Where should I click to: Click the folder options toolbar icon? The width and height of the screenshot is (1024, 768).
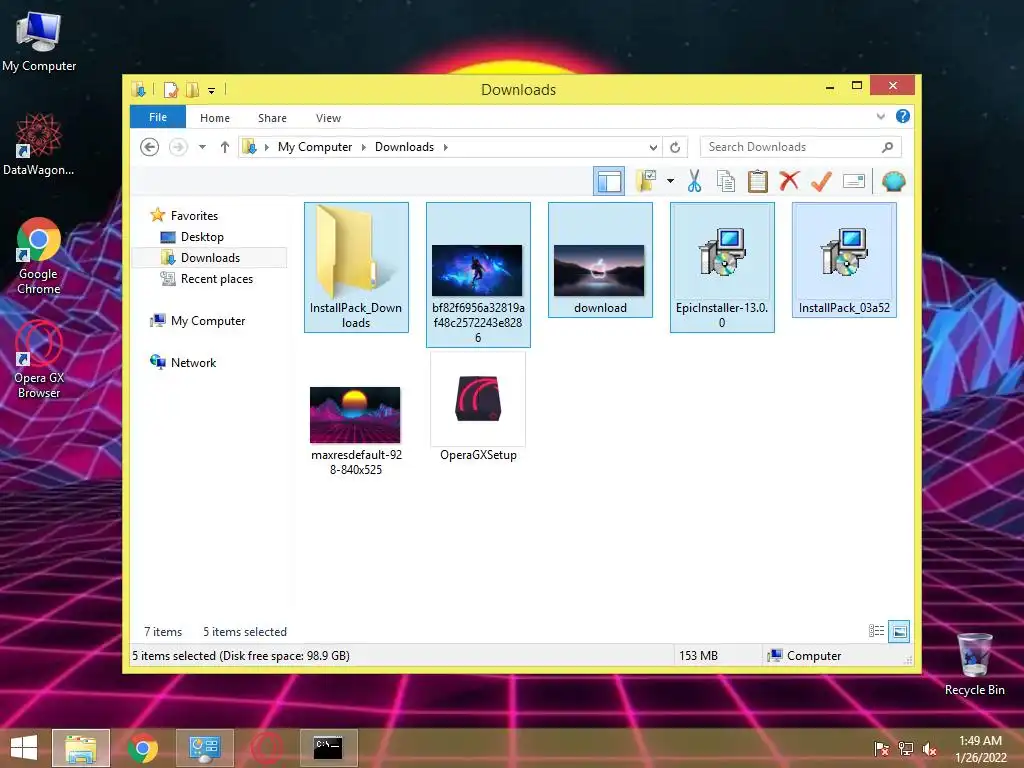click(x=646, y=181)
